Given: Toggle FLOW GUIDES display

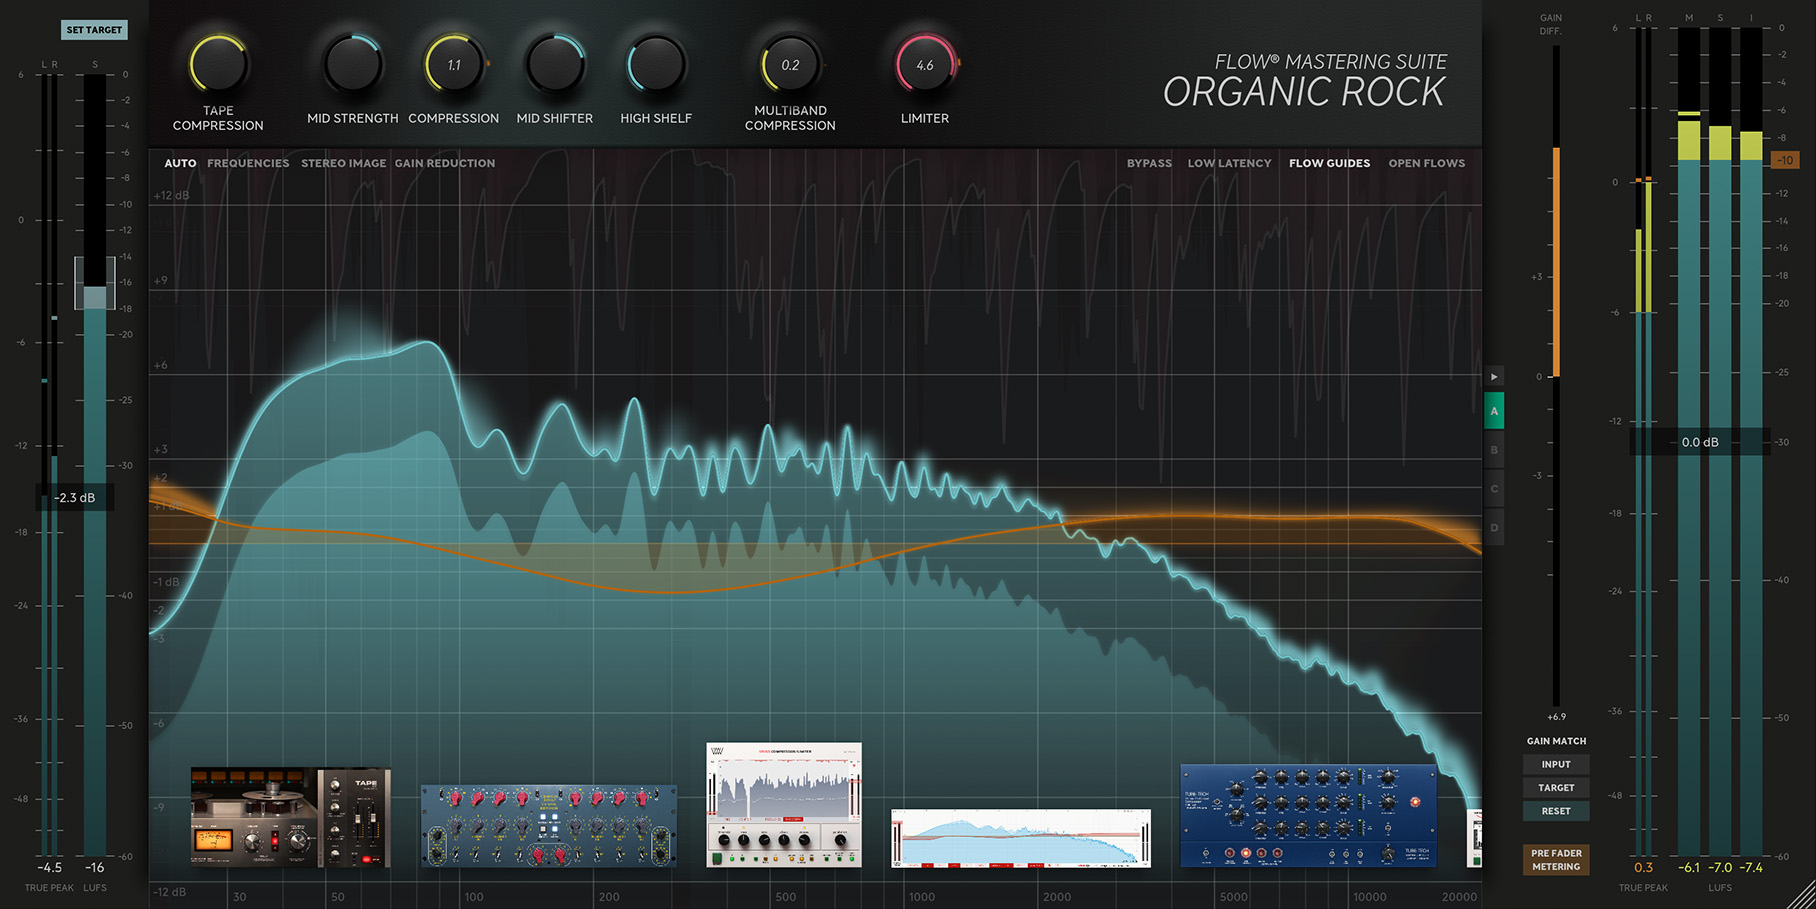Looking at the screenshot, I should point(1329,163).
